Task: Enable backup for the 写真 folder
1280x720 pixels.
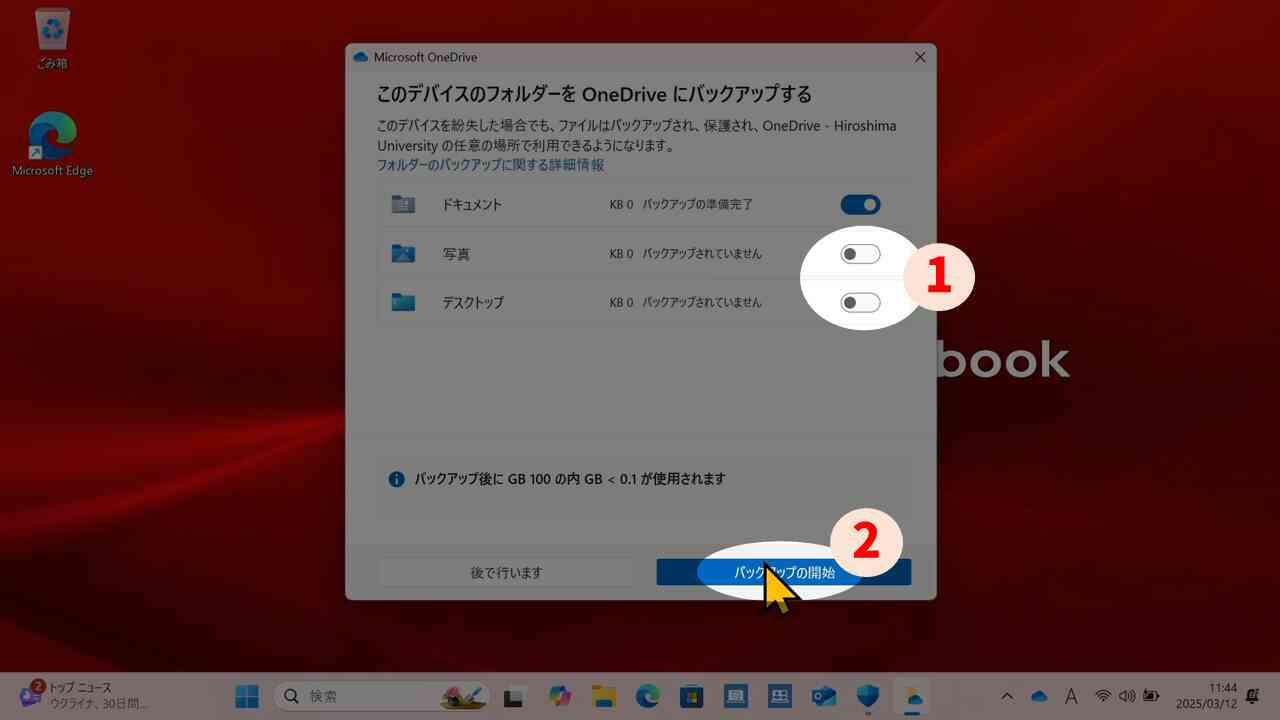Action: tap(859, 253)
